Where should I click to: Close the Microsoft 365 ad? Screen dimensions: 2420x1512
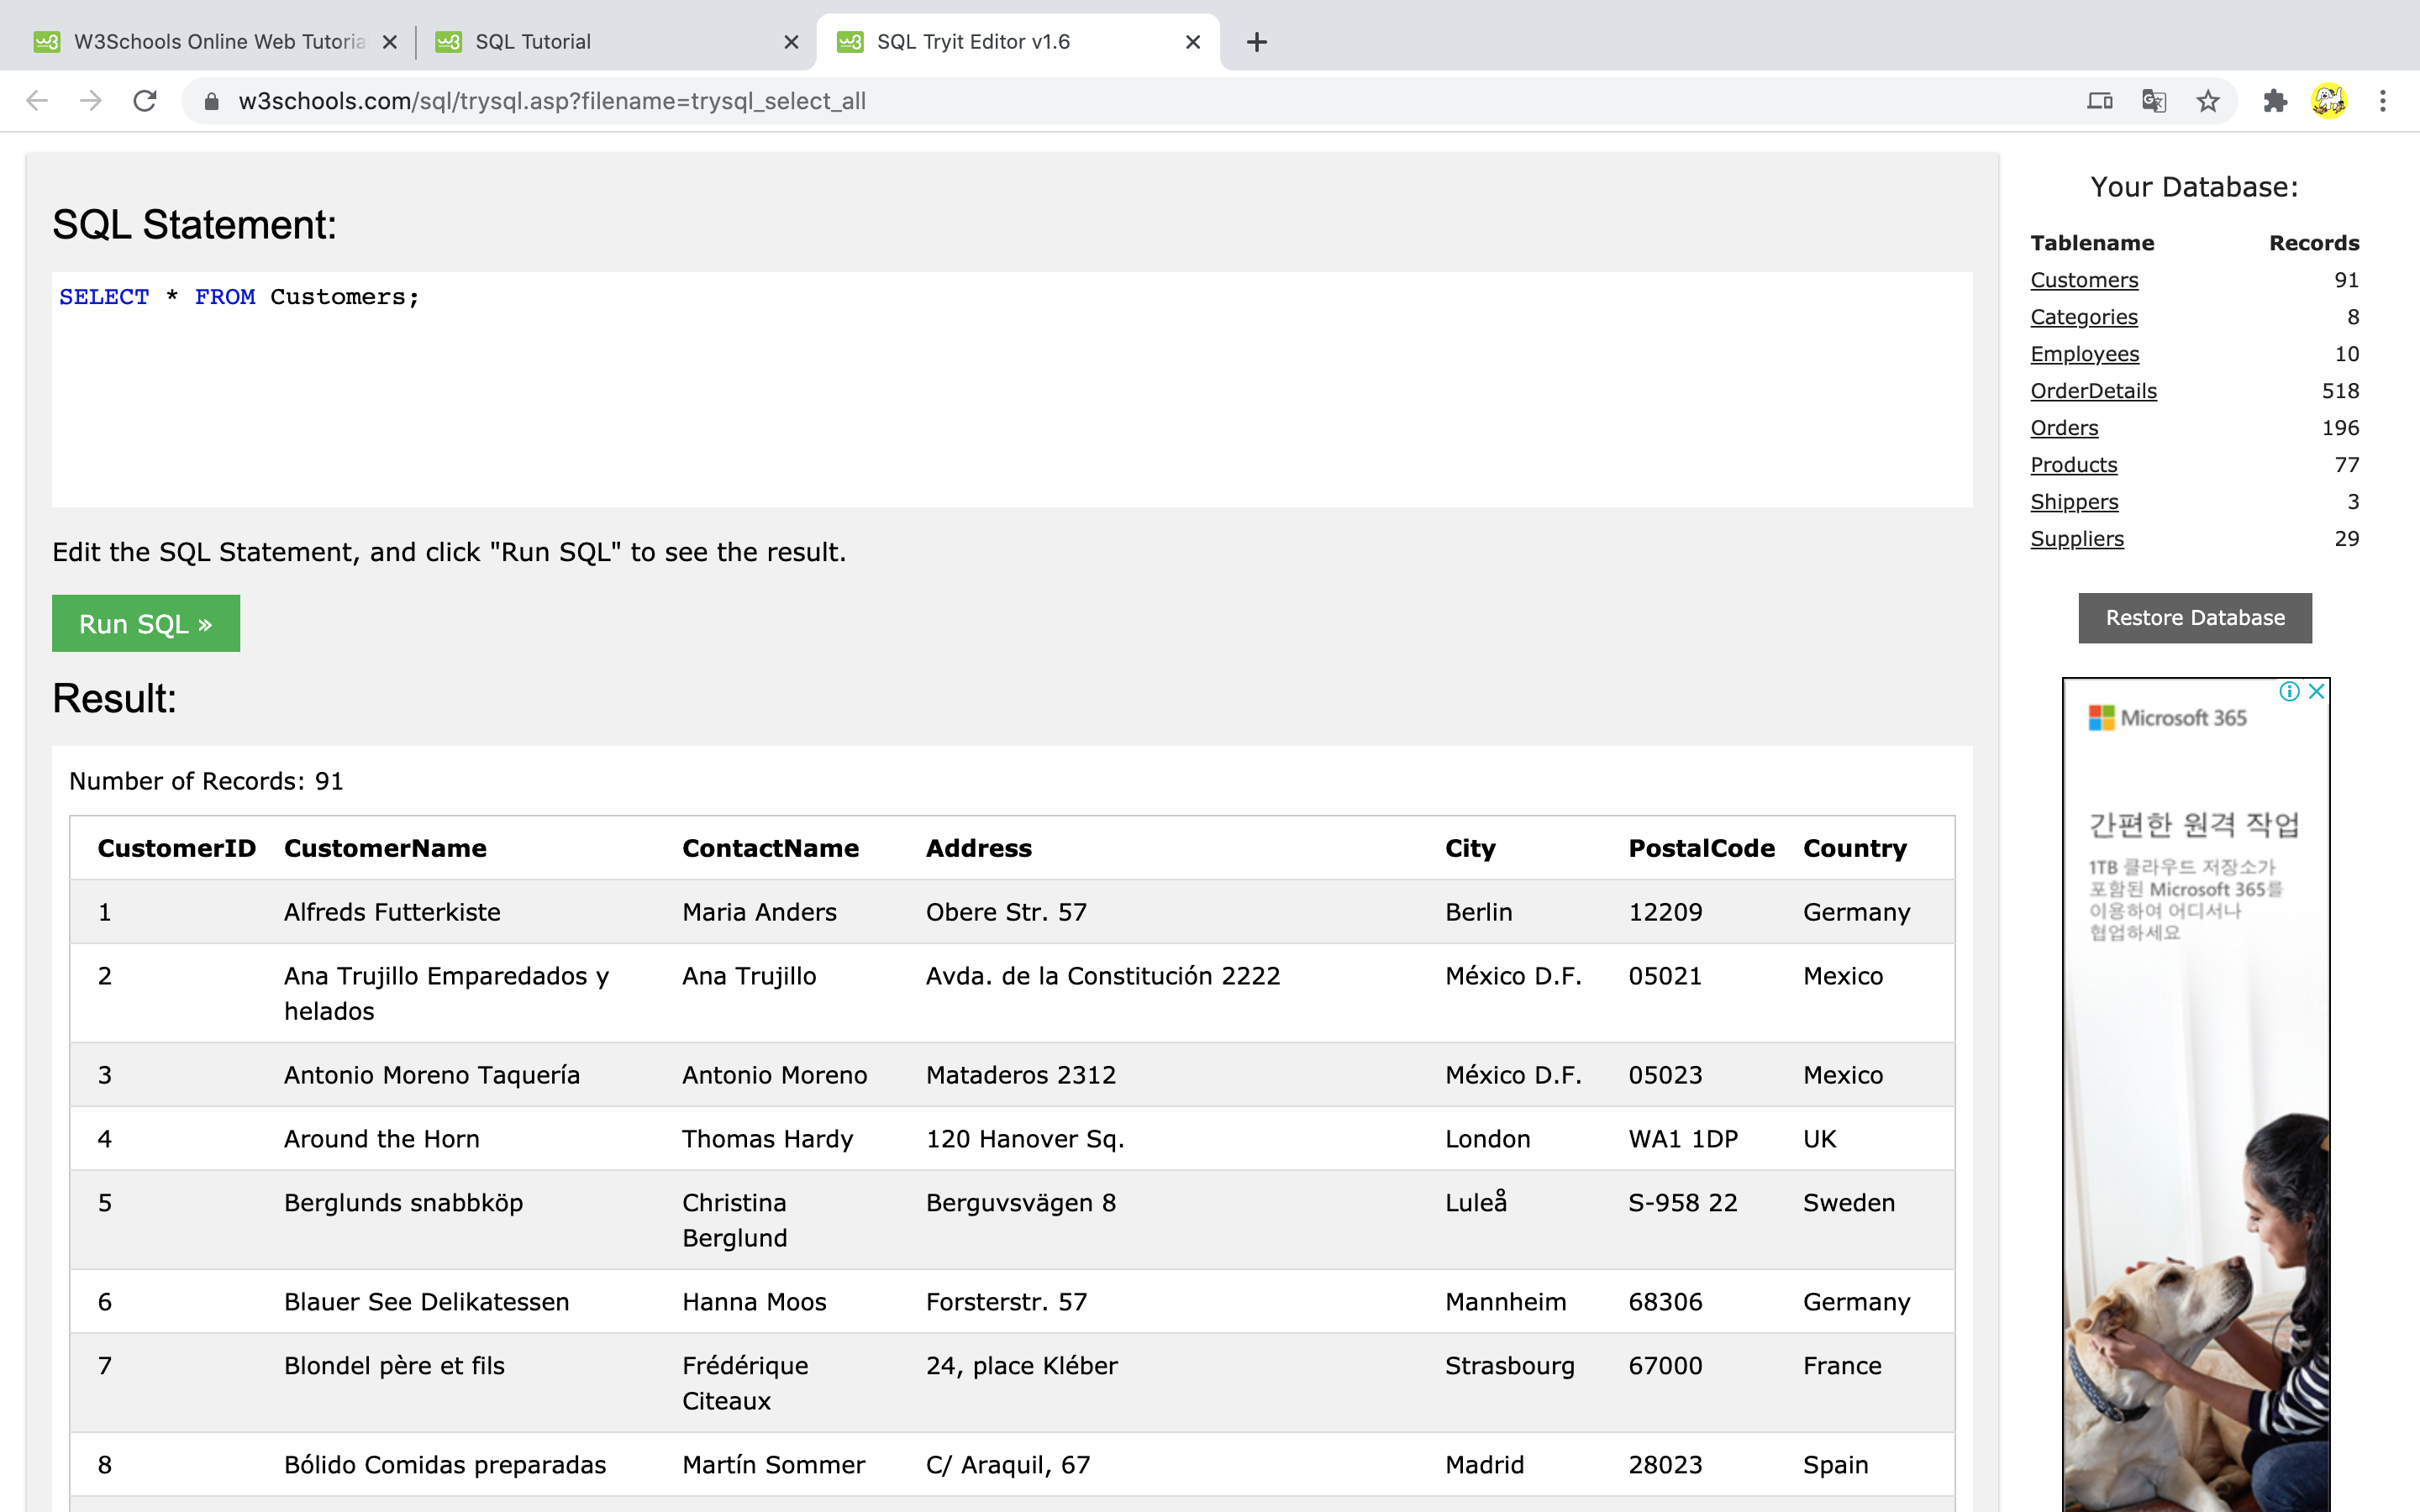2316,691
